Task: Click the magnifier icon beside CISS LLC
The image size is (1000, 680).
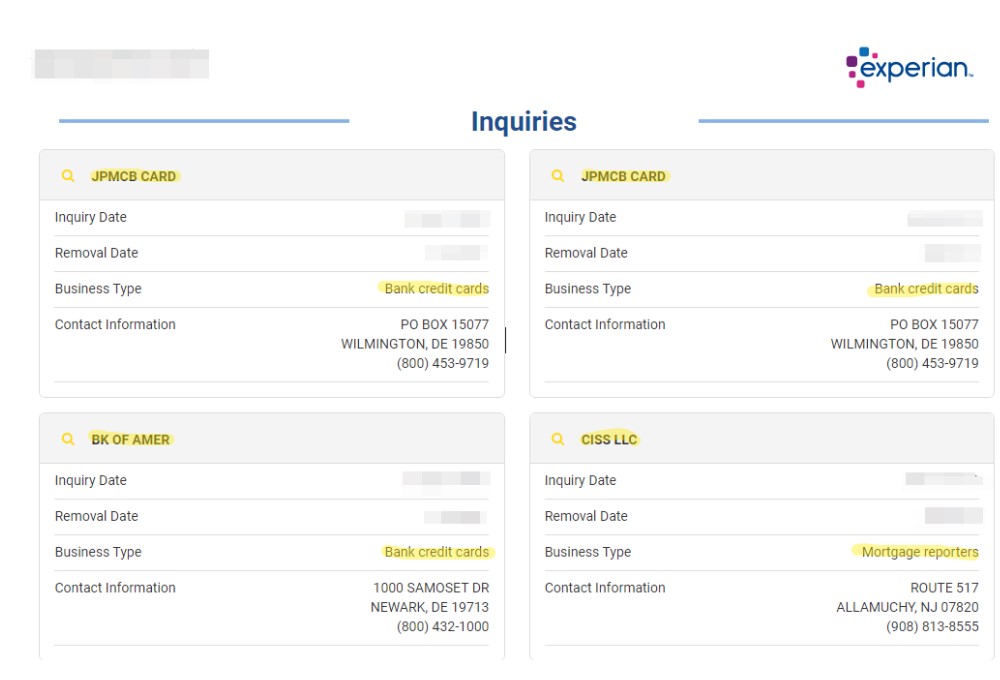Action: pyautogui.click(x=557, y=439)
